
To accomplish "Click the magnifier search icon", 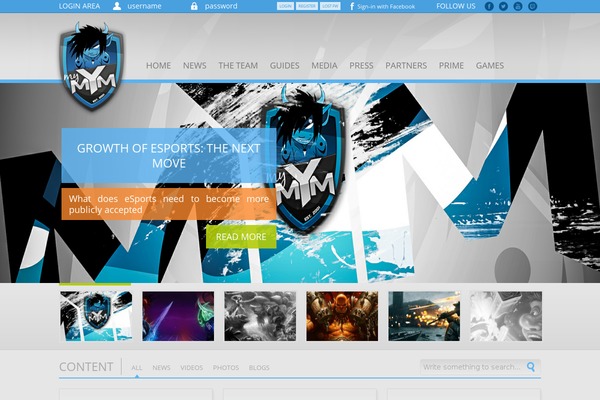I will pyautogui.click(x=531, y=367).
